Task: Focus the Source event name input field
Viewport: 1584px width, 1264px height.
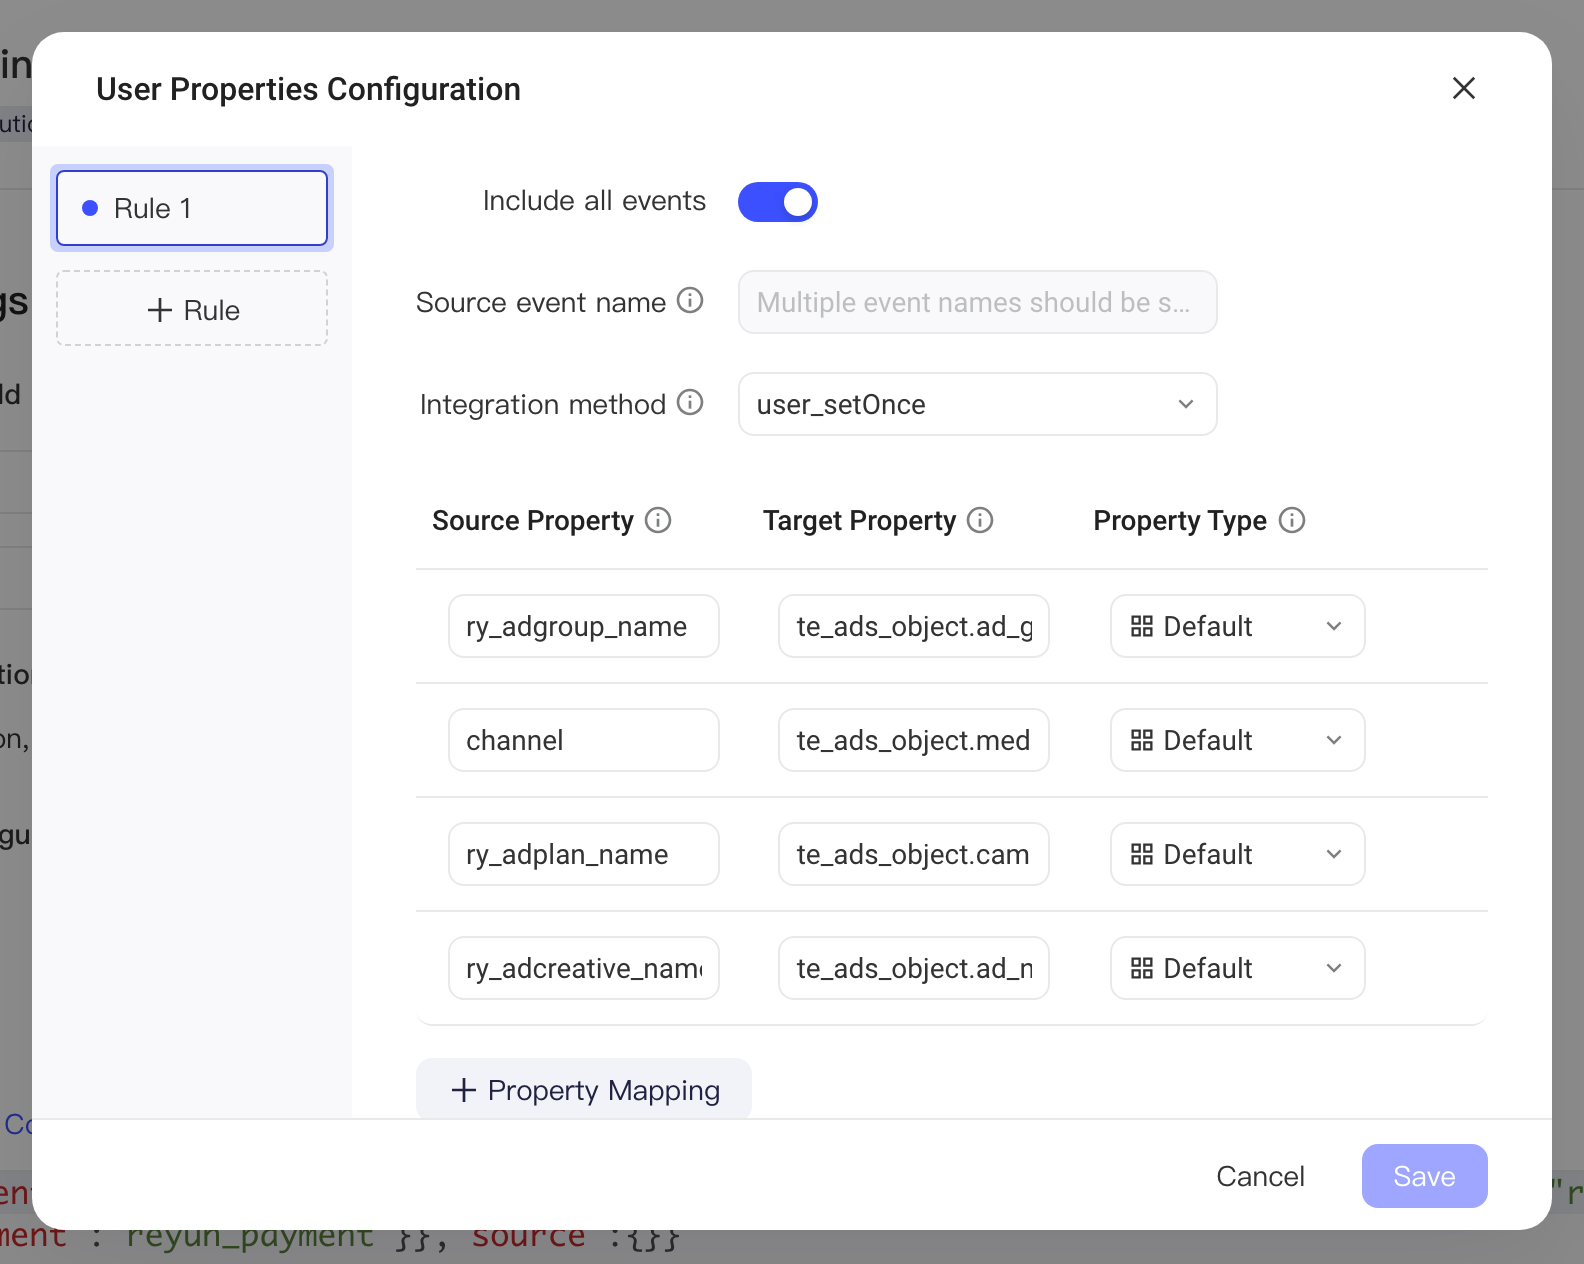Action: [x=977, y=302]
